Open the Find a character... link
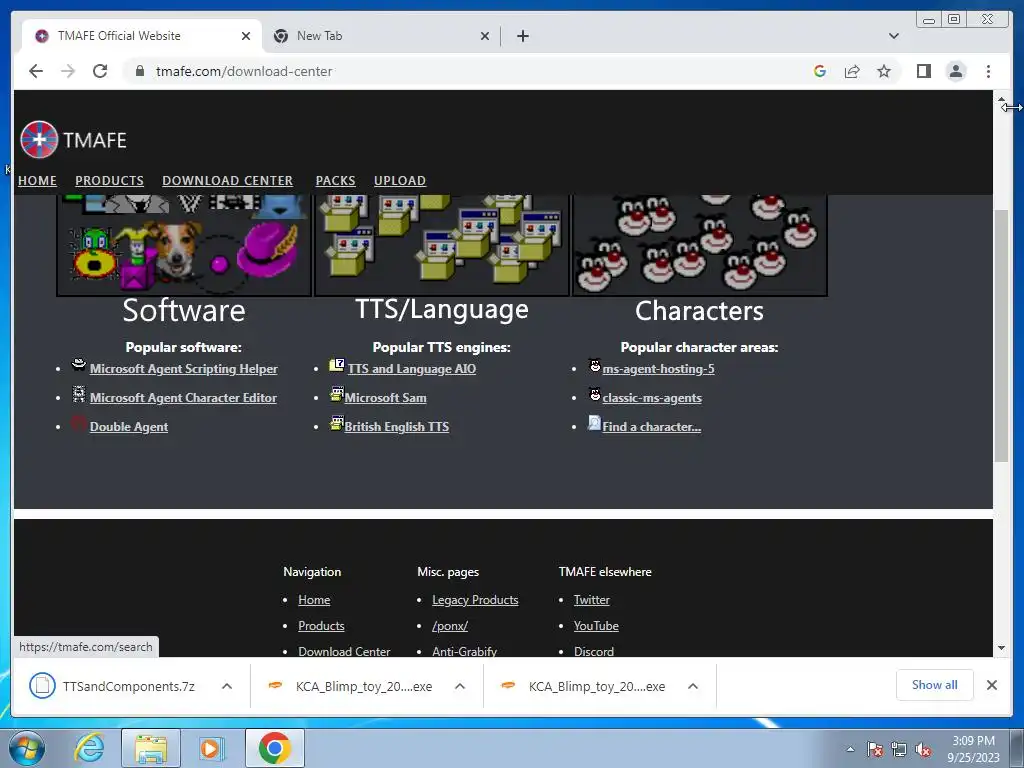 click(x=651, y=426)
